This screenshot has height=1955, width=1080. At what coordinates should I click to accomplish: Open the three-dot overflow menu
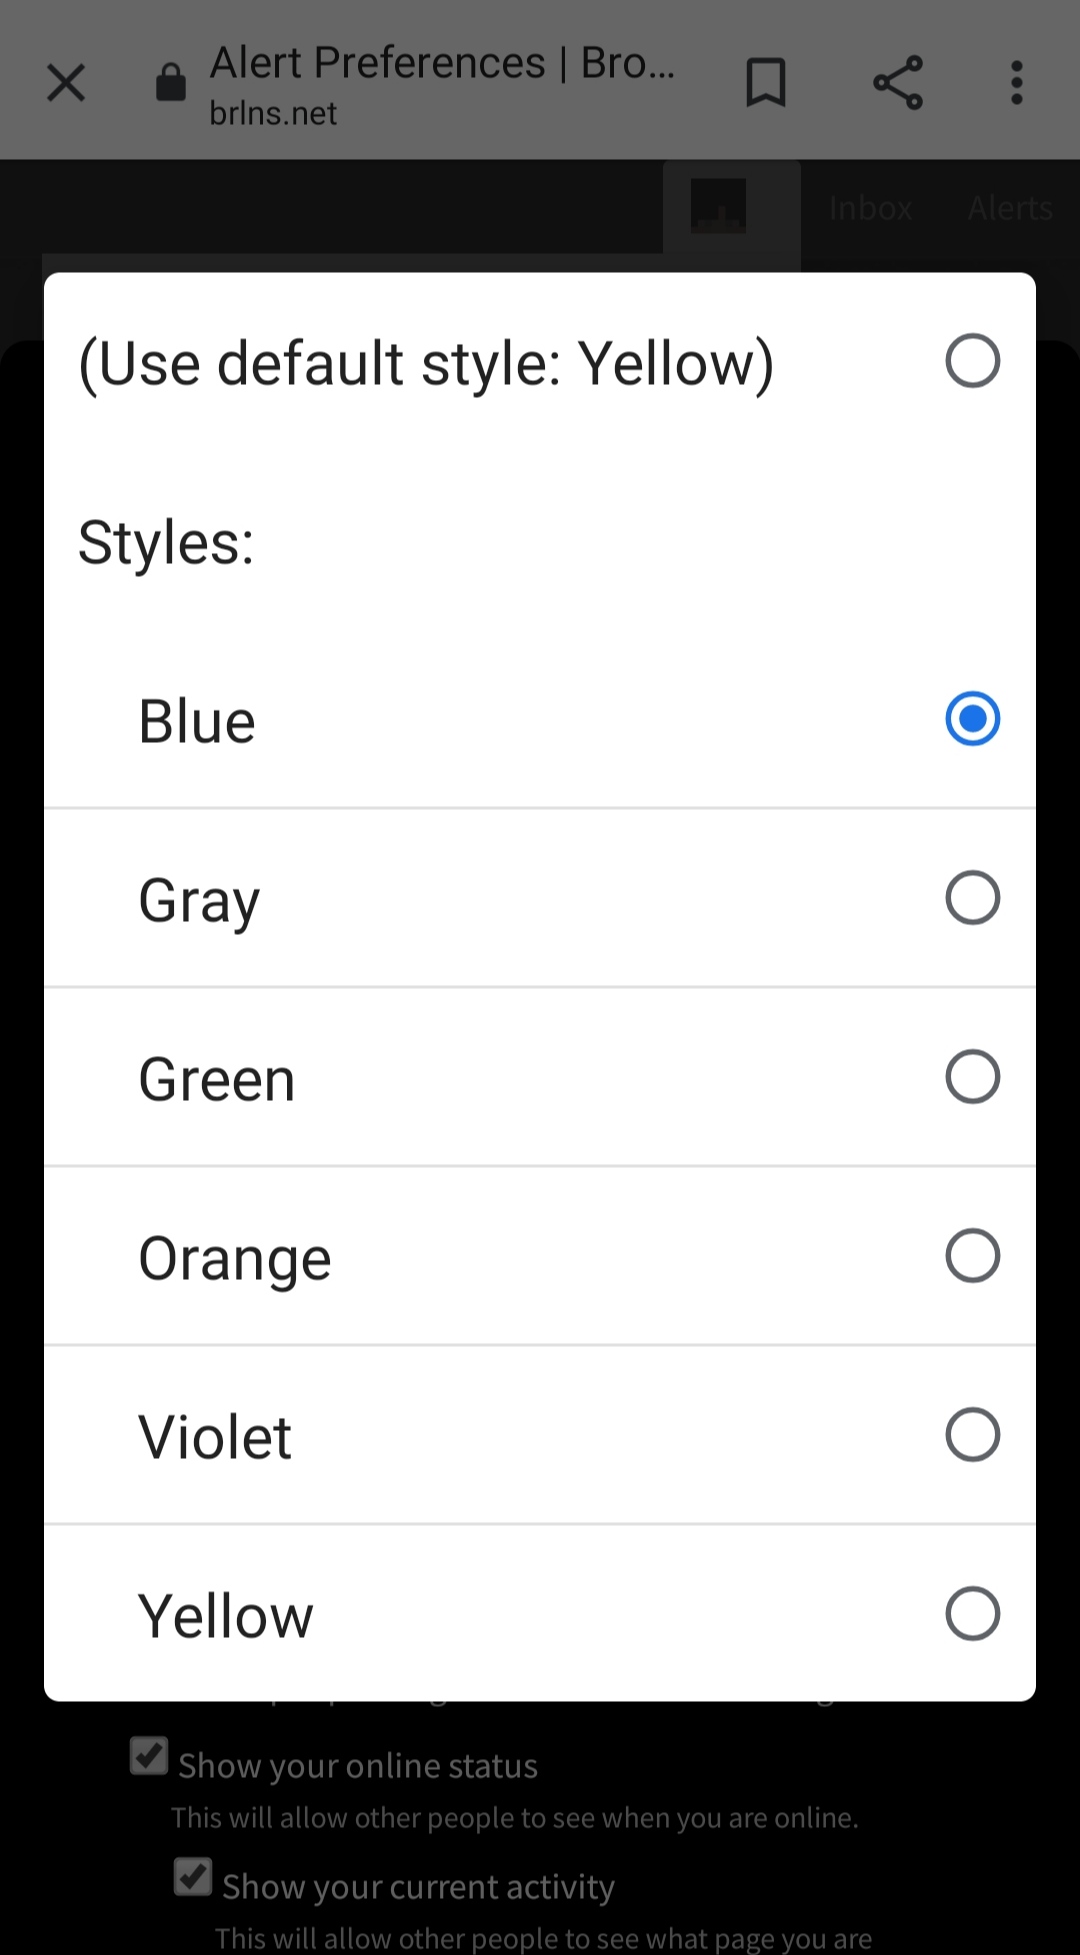click(x=1017, y=82)
